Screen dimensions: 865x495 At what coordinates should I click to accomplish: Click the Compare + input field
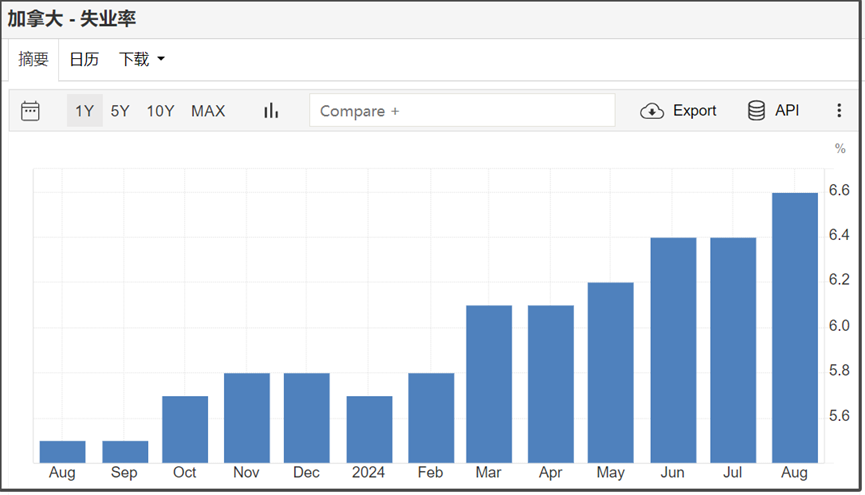[x=462, y=111]
